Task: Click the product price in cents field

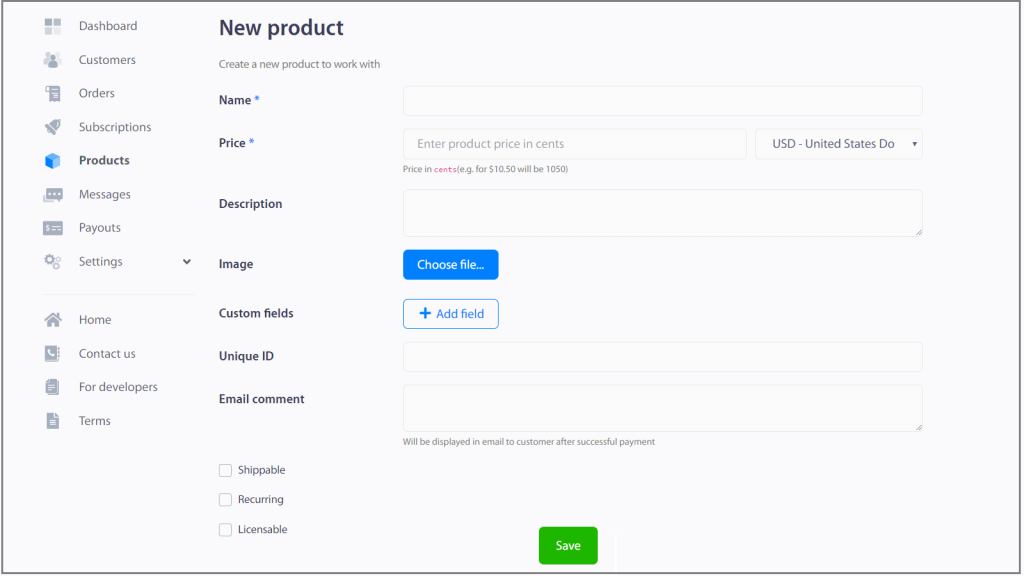Action: [575, 144]
